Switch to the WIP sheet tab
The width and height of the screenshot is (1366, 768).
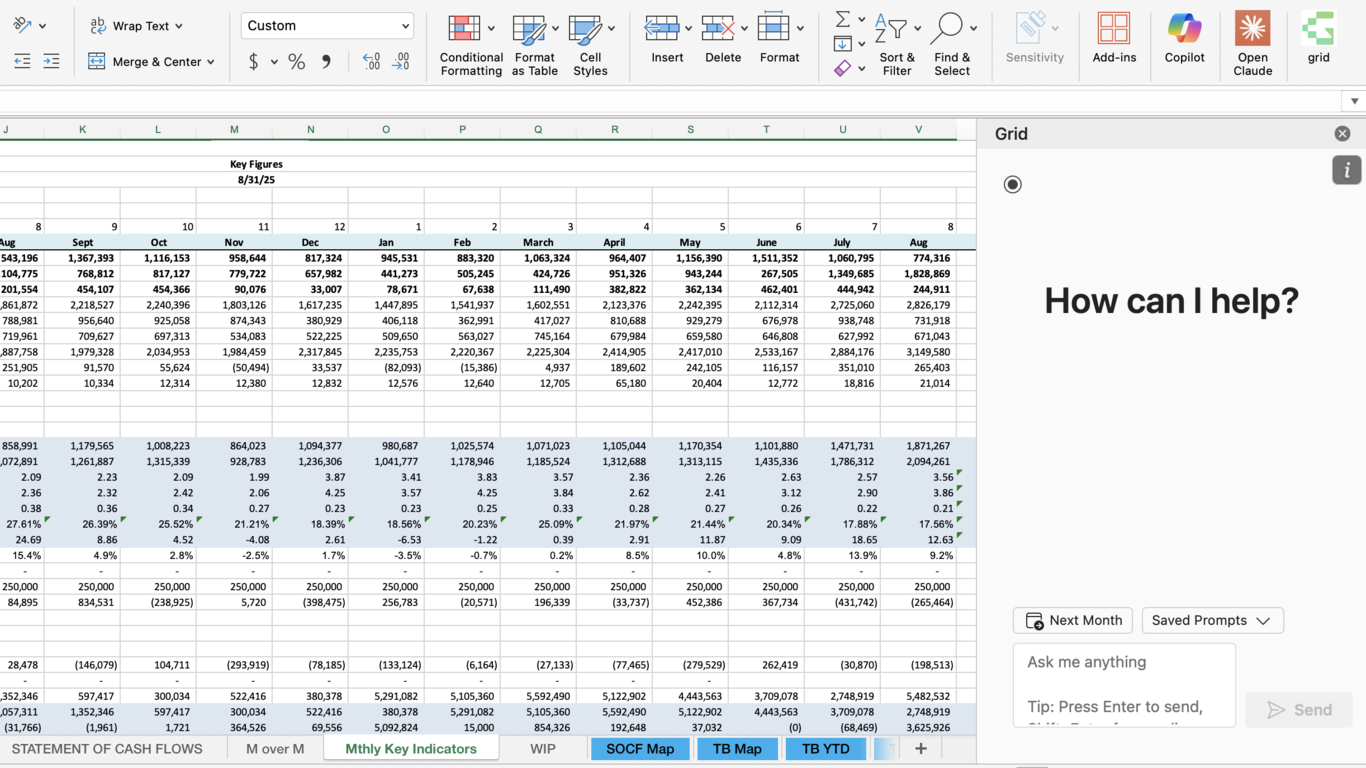(x=543, y=748)
